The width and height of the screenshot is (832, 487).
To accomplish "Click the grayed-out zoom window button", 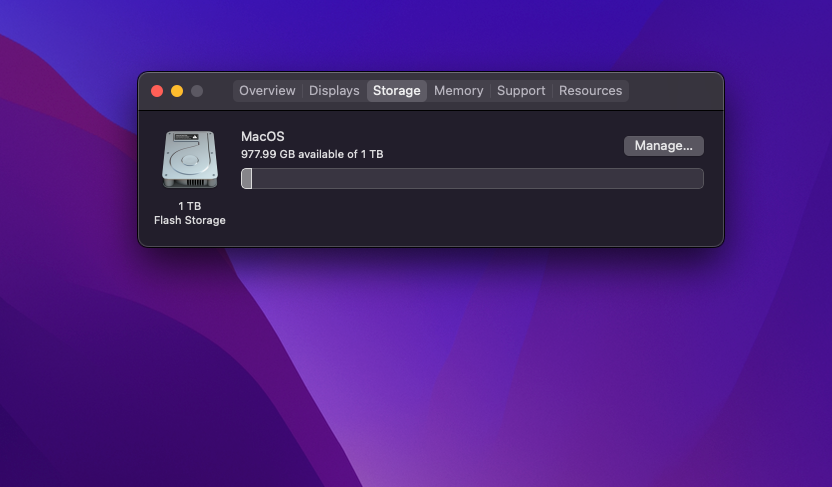I will click(197, 91).
